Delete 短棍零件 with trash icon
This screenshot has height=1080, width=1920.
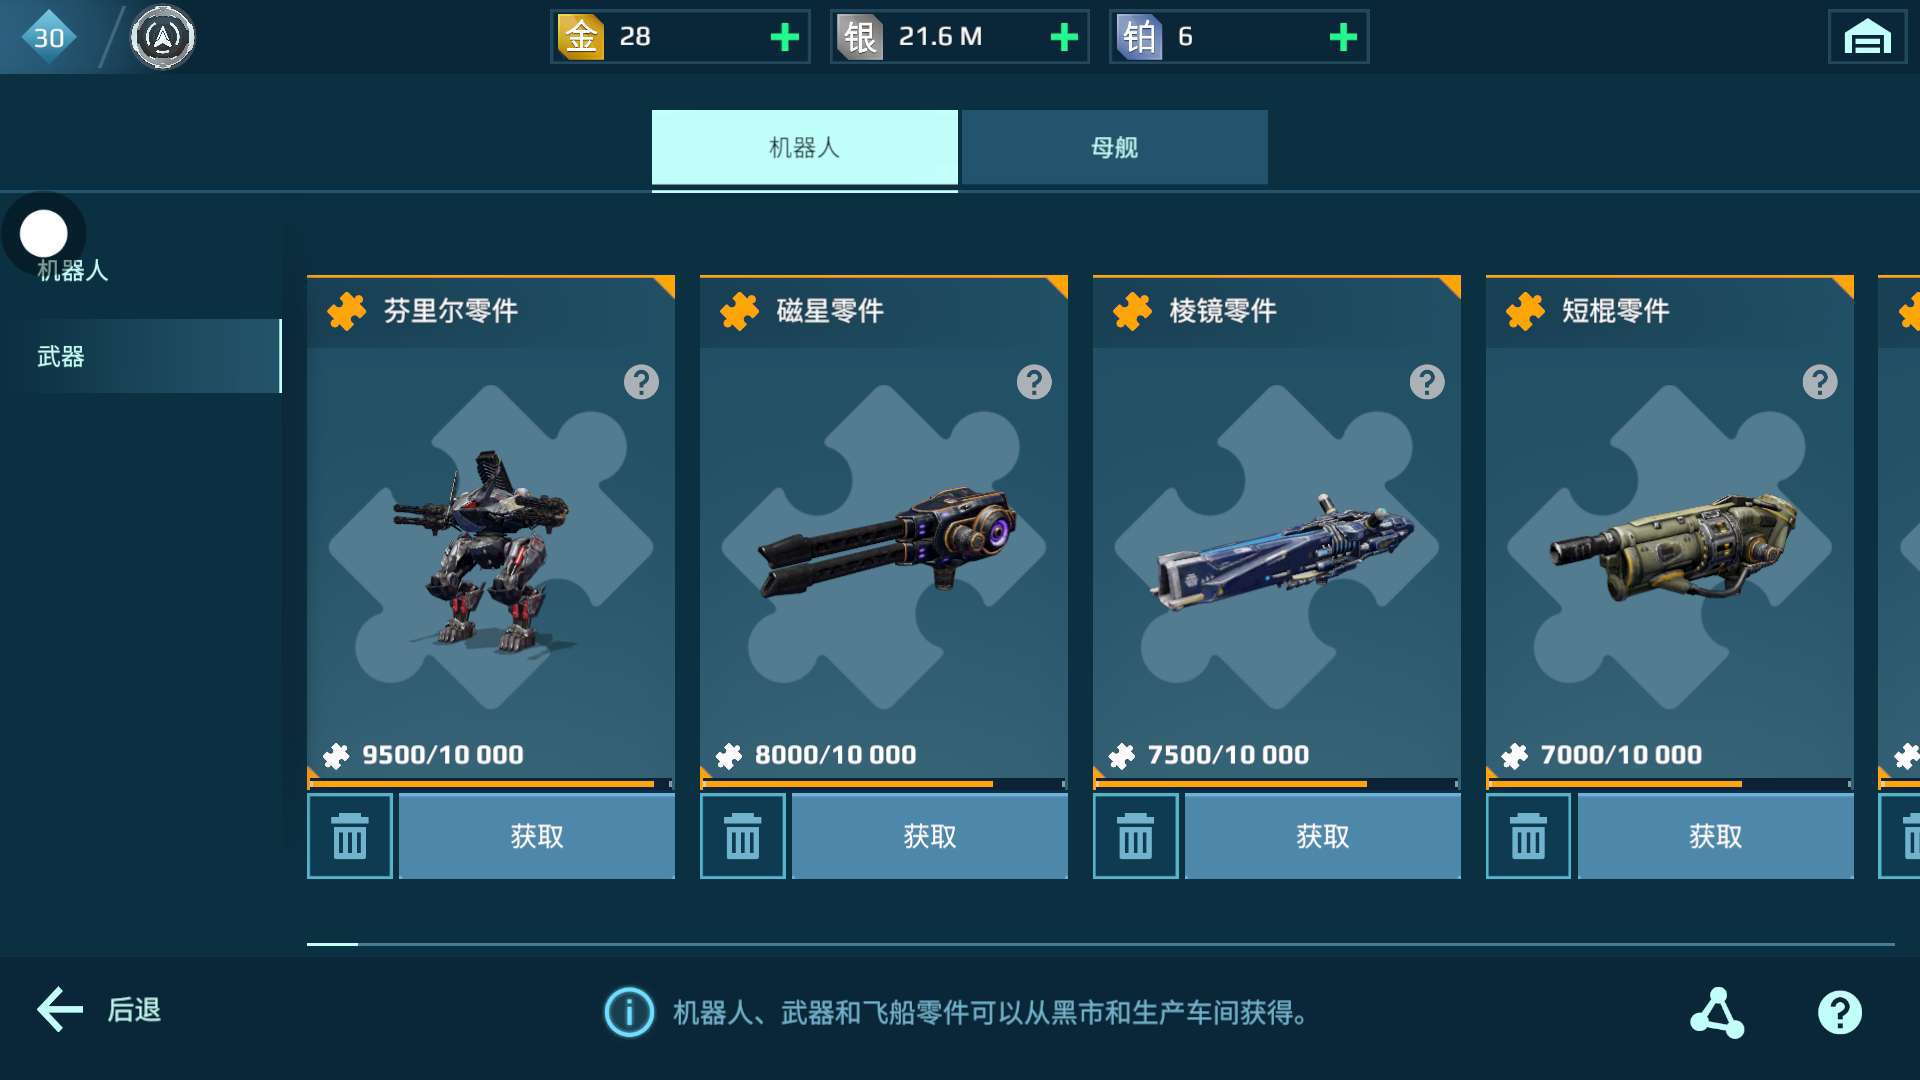1528,836
